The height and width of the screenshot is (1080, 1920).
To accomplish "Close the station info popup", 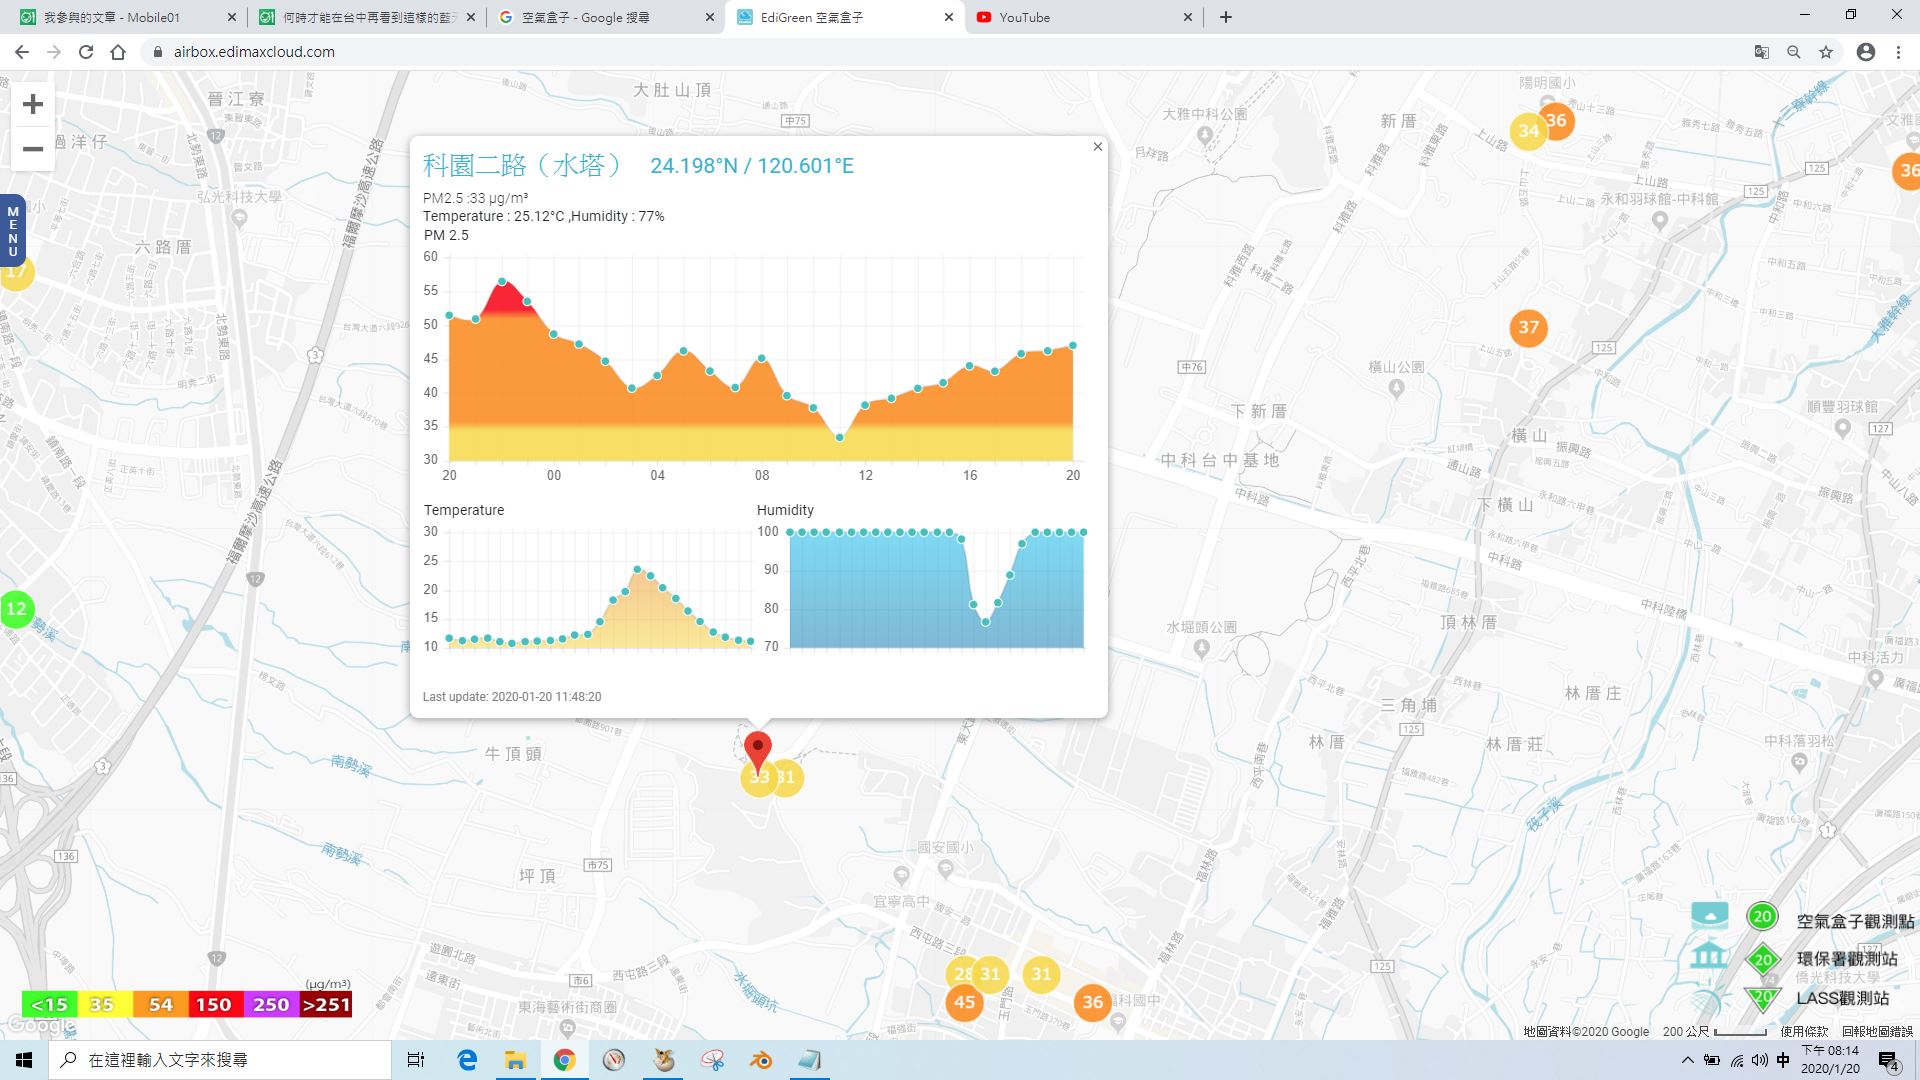I will pyautogui.click(x=1097, y=147).
